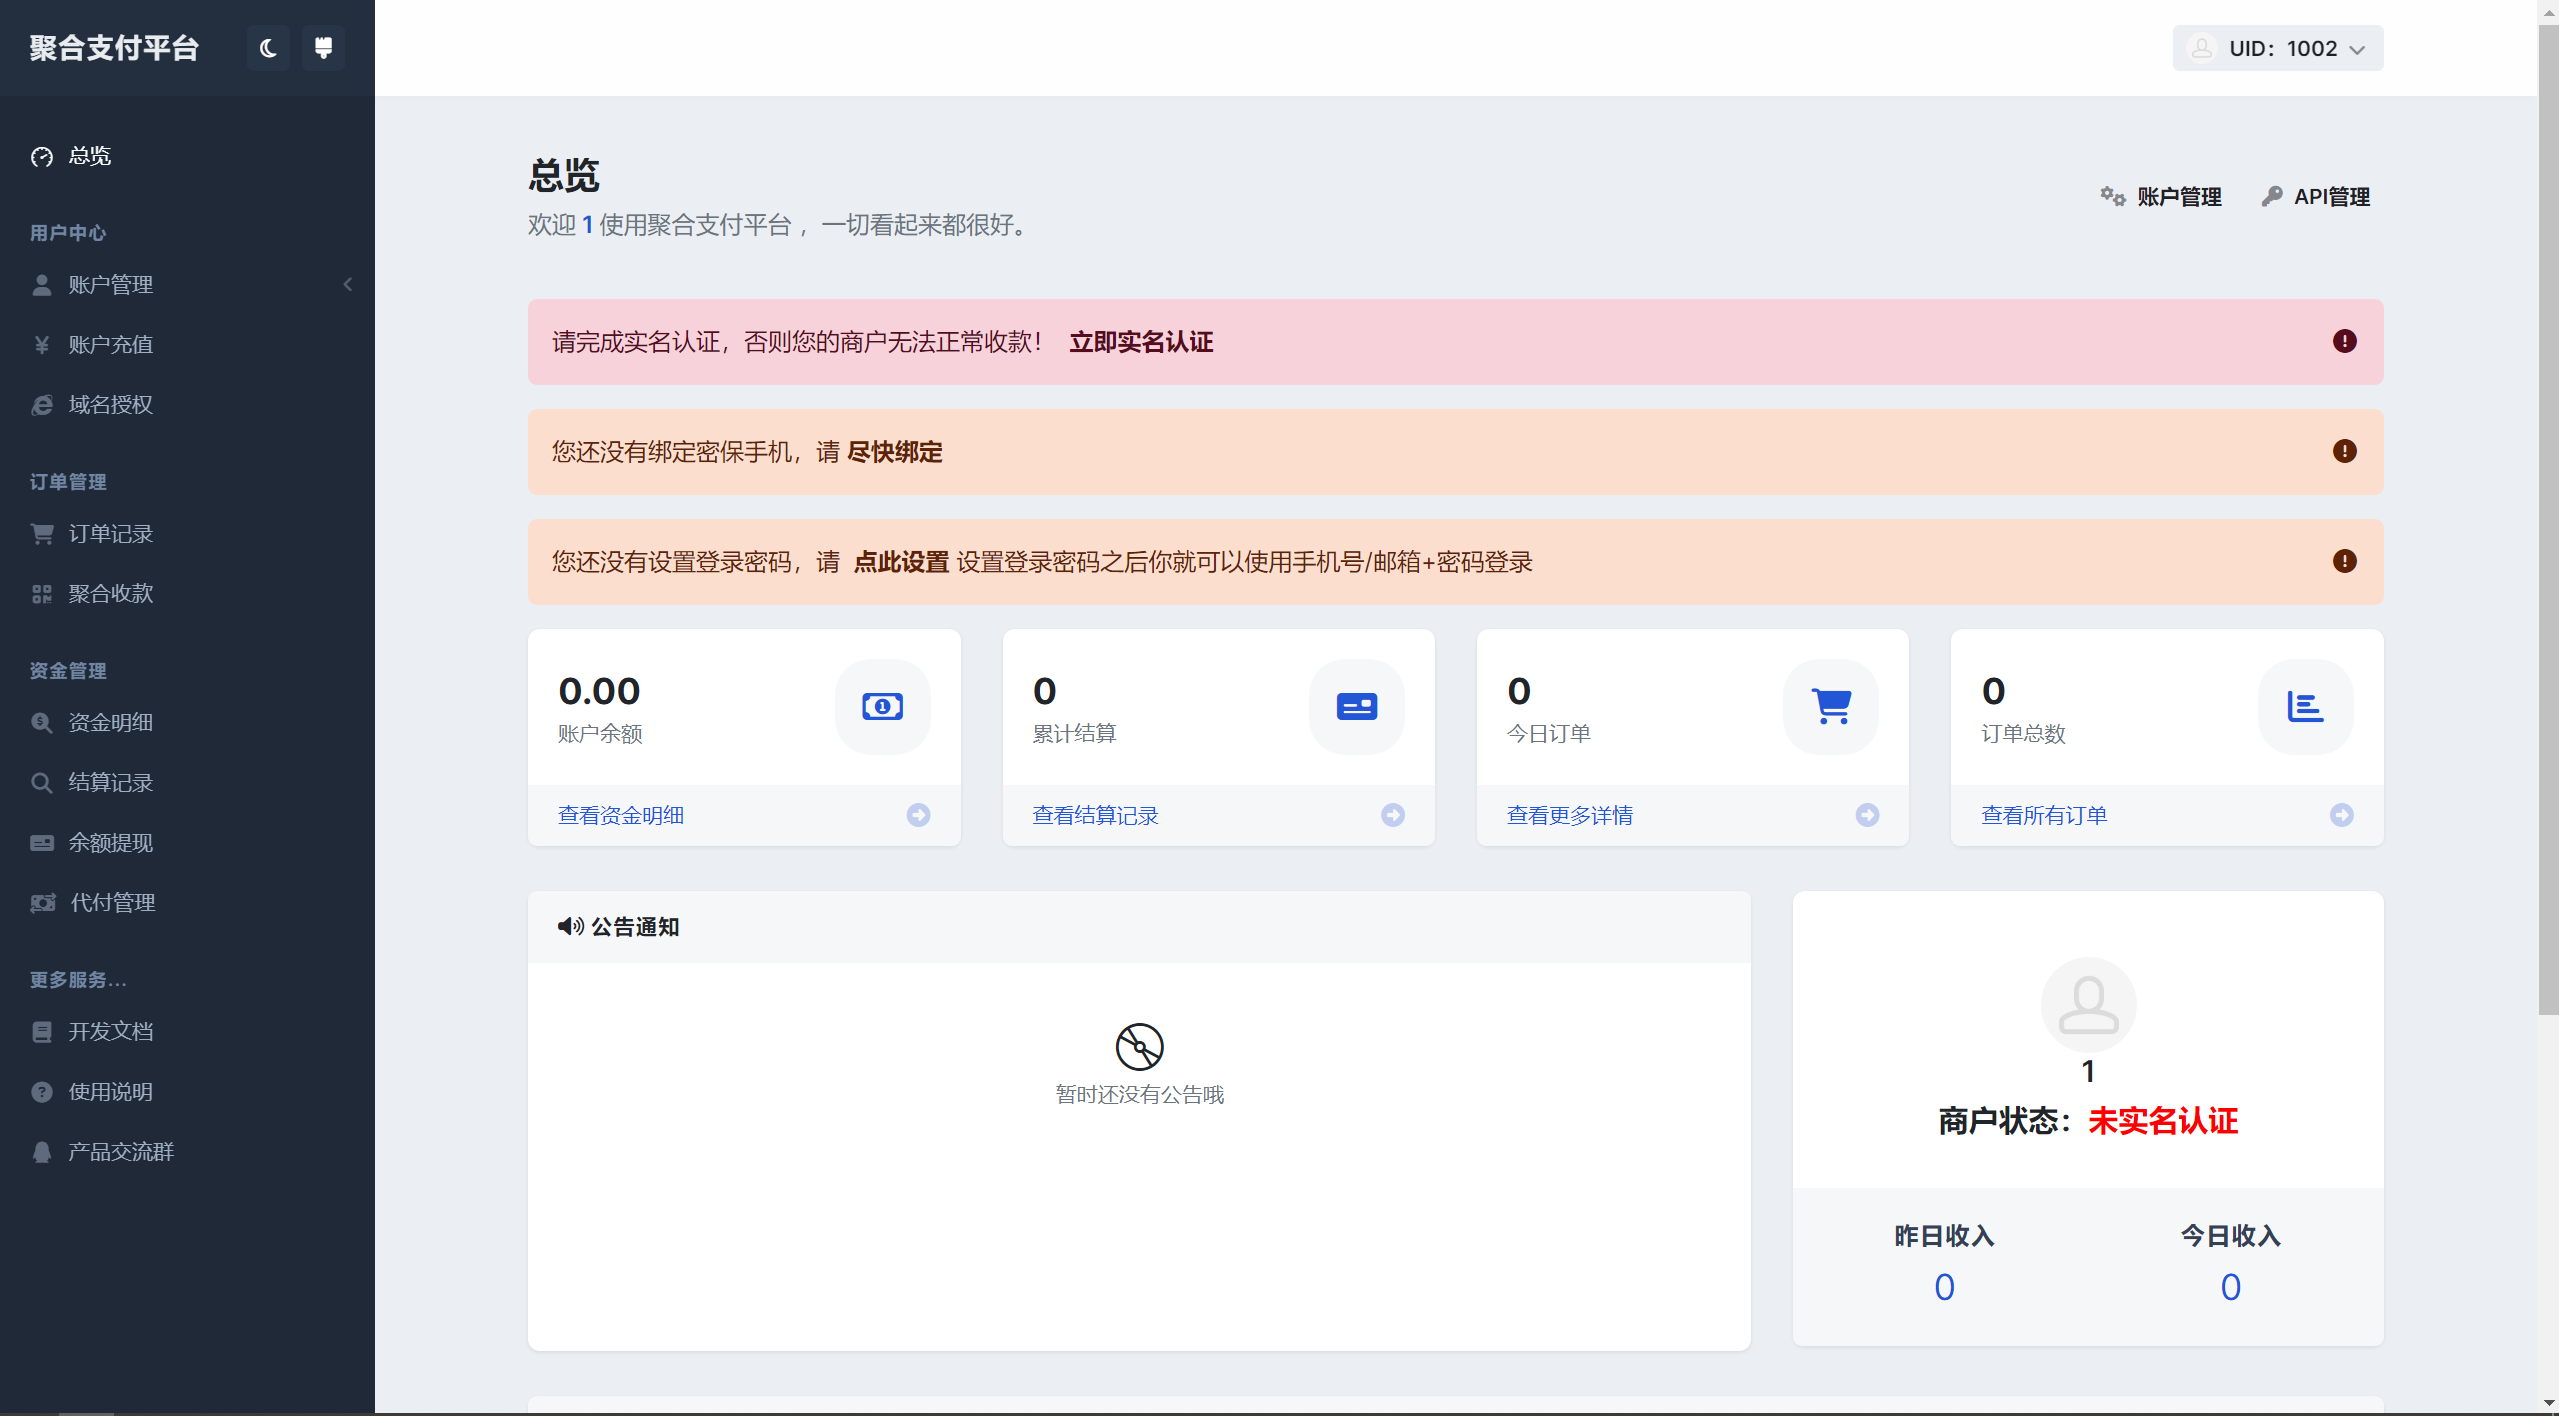Viewport: 2559px width, 1416px height.
Task: Select 资金明细 menu item
Action: (x=112, y=722)
